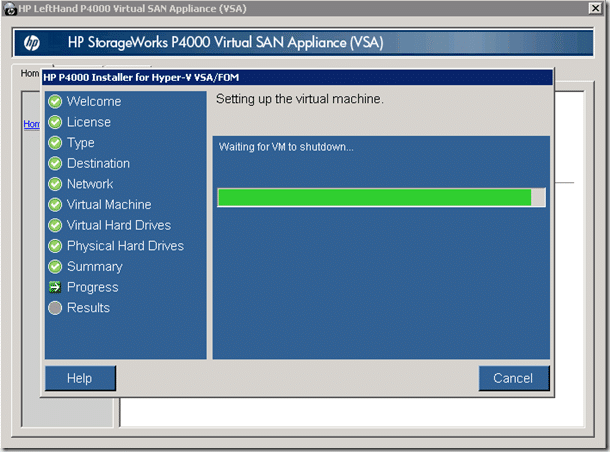The height and width of the screenshot is (452, 610).
Task: Click the green check icon beside Summary
Action: 55,266
